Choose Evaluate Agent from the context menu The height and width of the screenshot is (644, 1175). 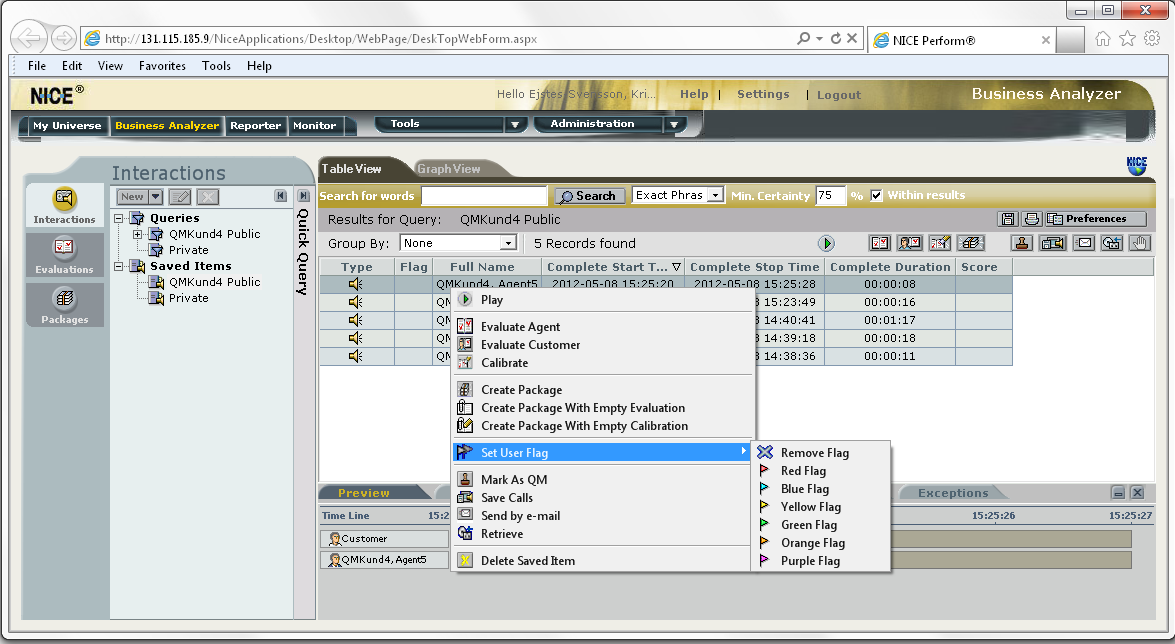[x=520, y=327]
